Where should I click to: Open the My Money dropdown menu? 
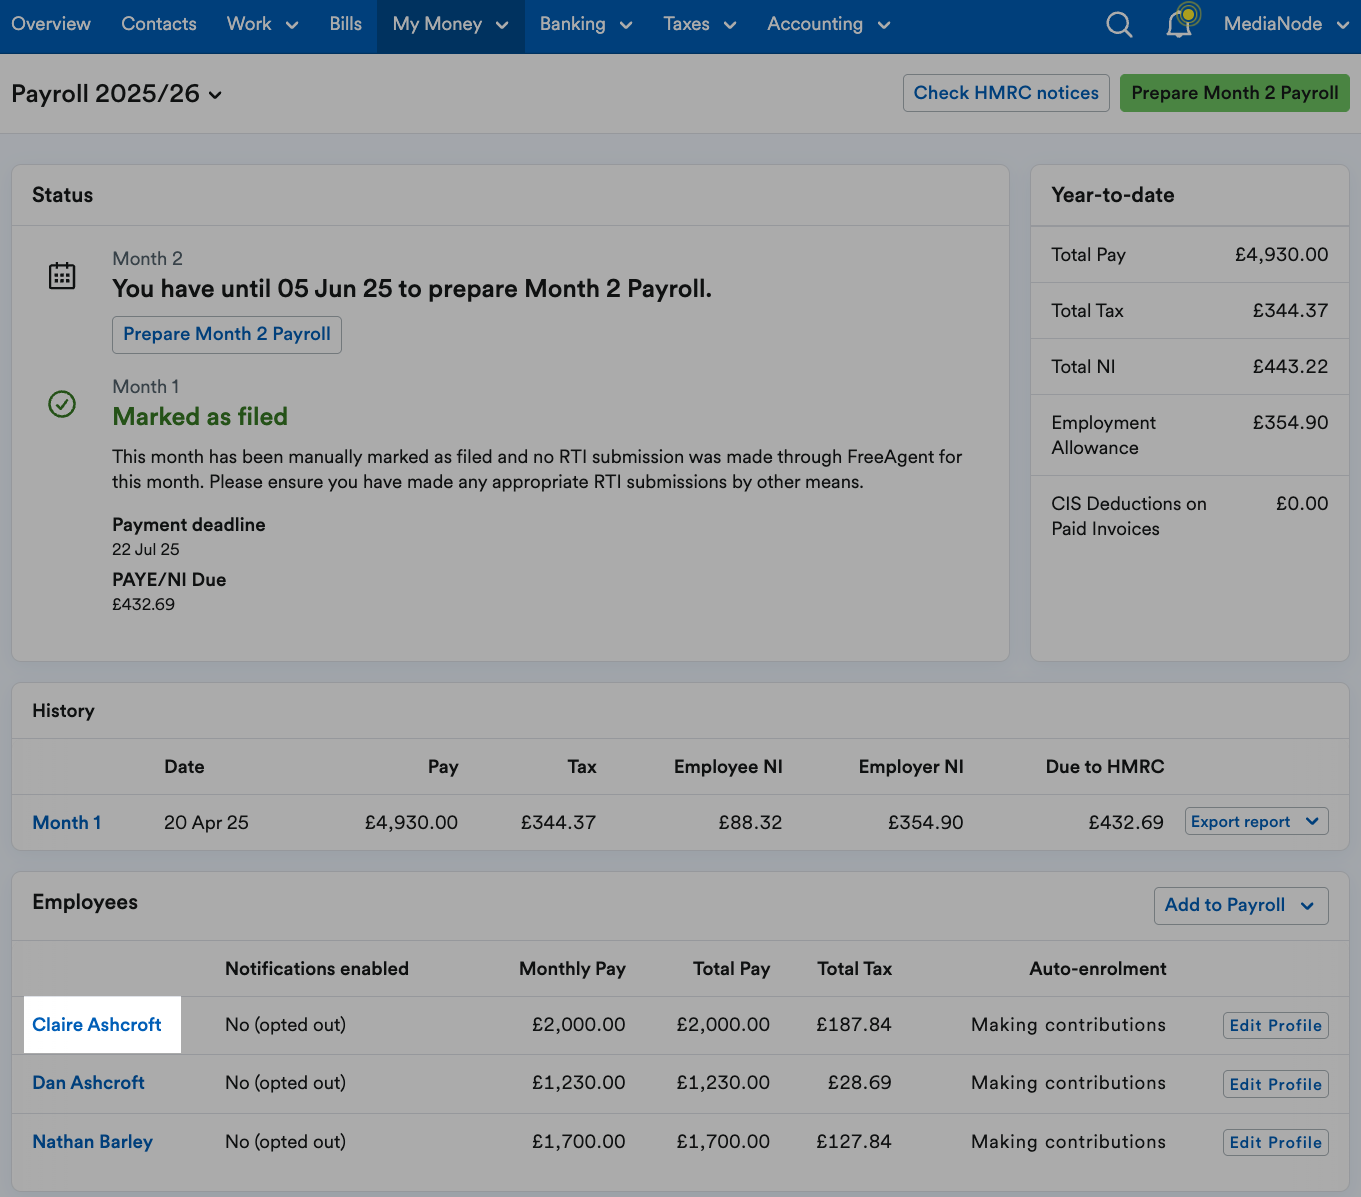pyautogui.click(x=450, y=24)
